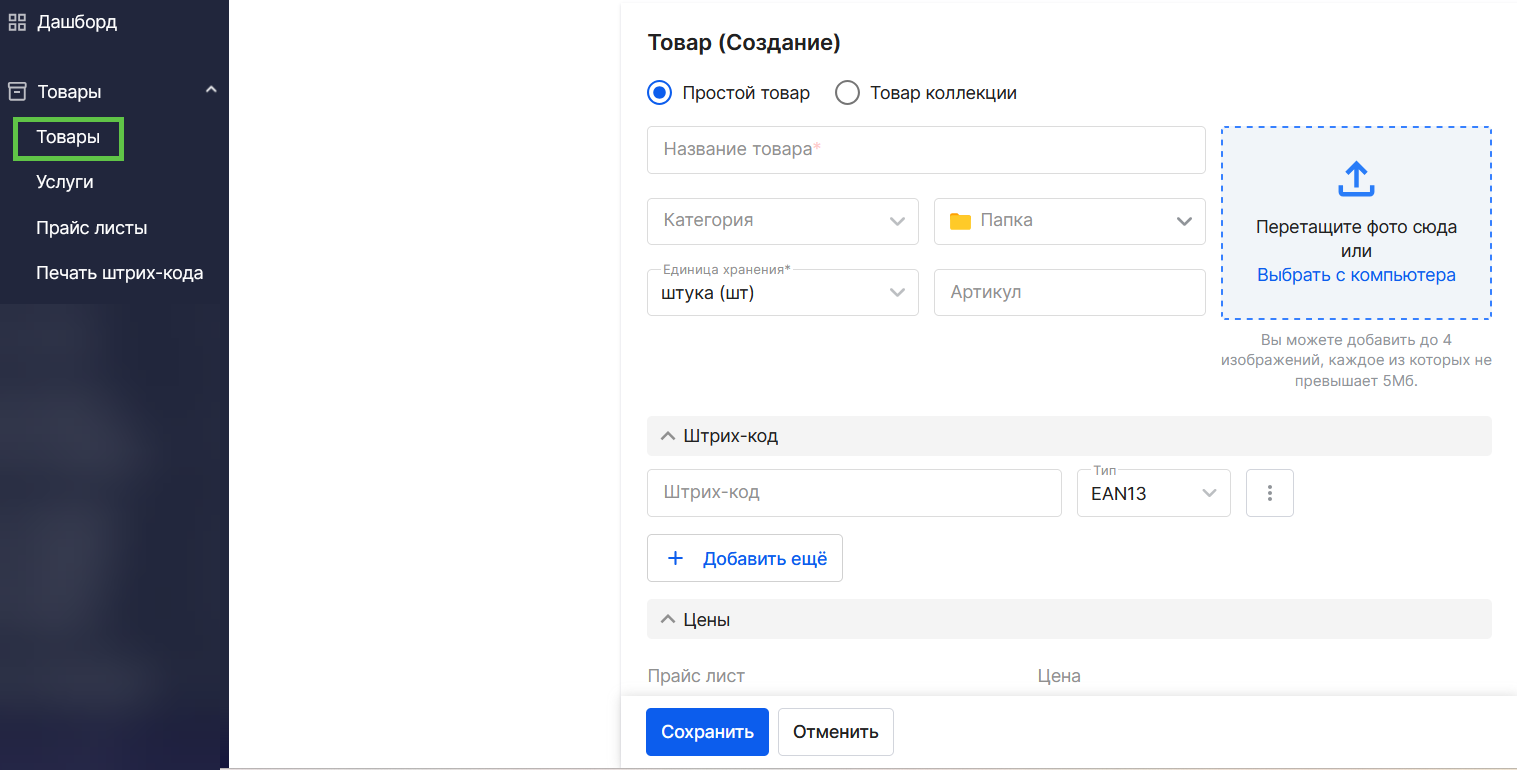Collapse the Цены section
This screenshot has height=770, width=1517.
click(x=667, y=619)
